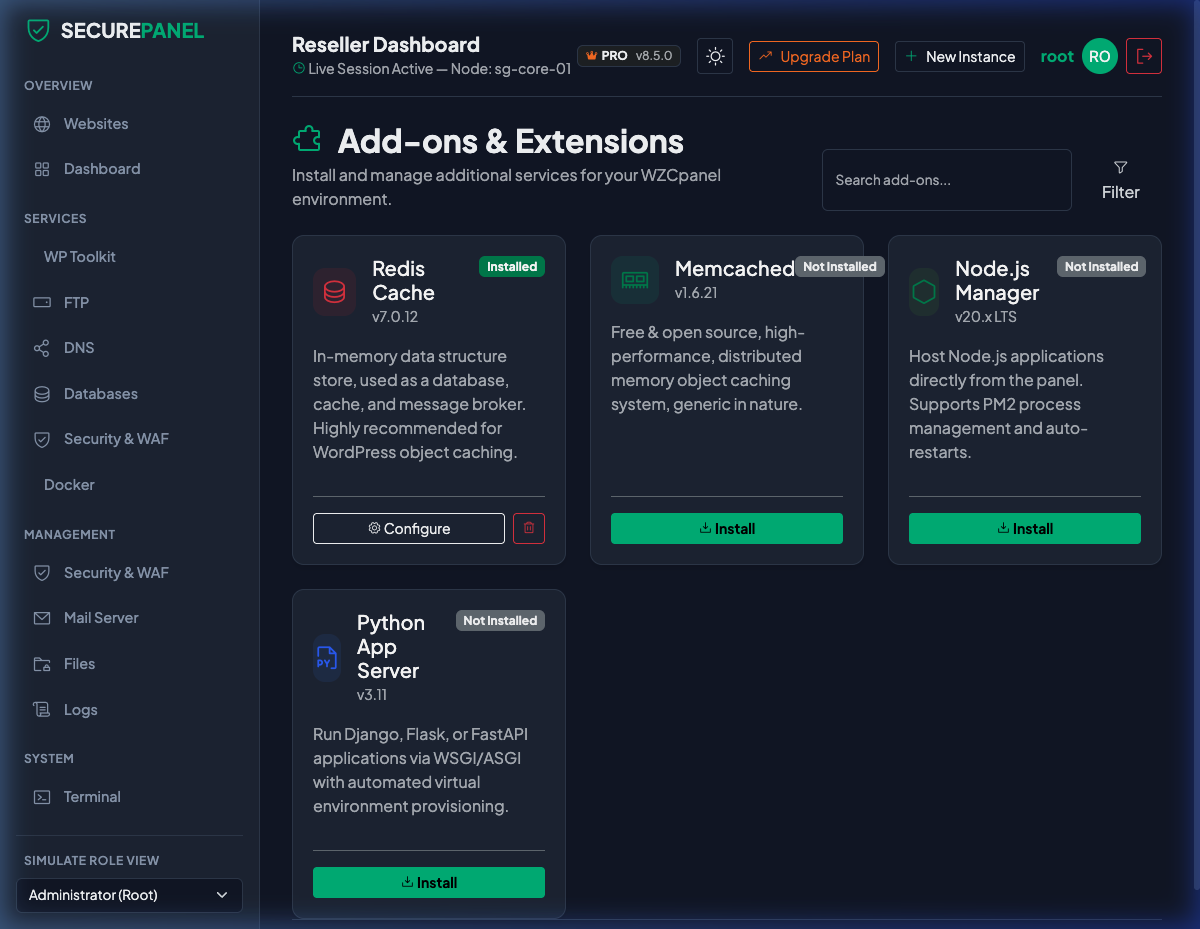
Task: Open Logs label in sidebar
Action: tap(81, 710)
